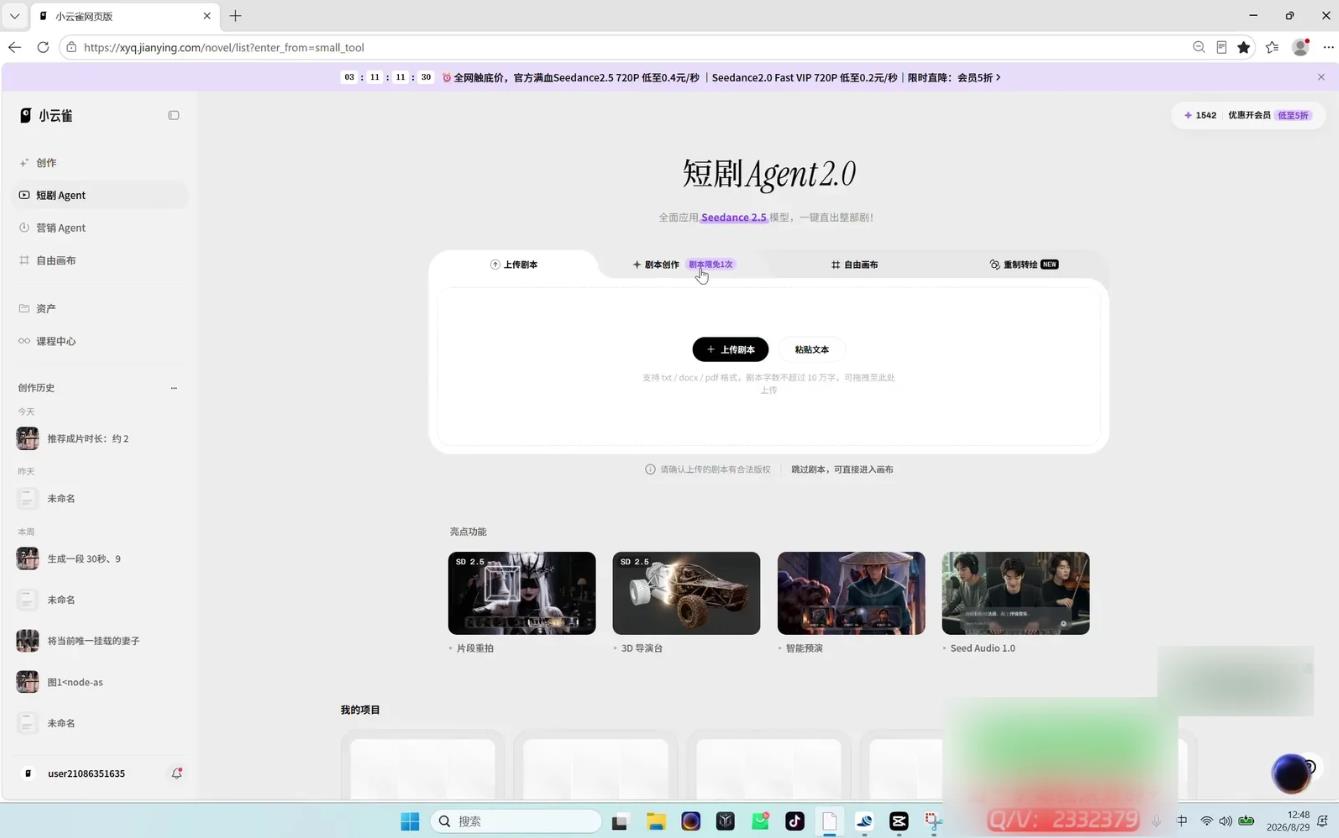Open the 片段重拍 feature thumbnail

pos(522,593)
